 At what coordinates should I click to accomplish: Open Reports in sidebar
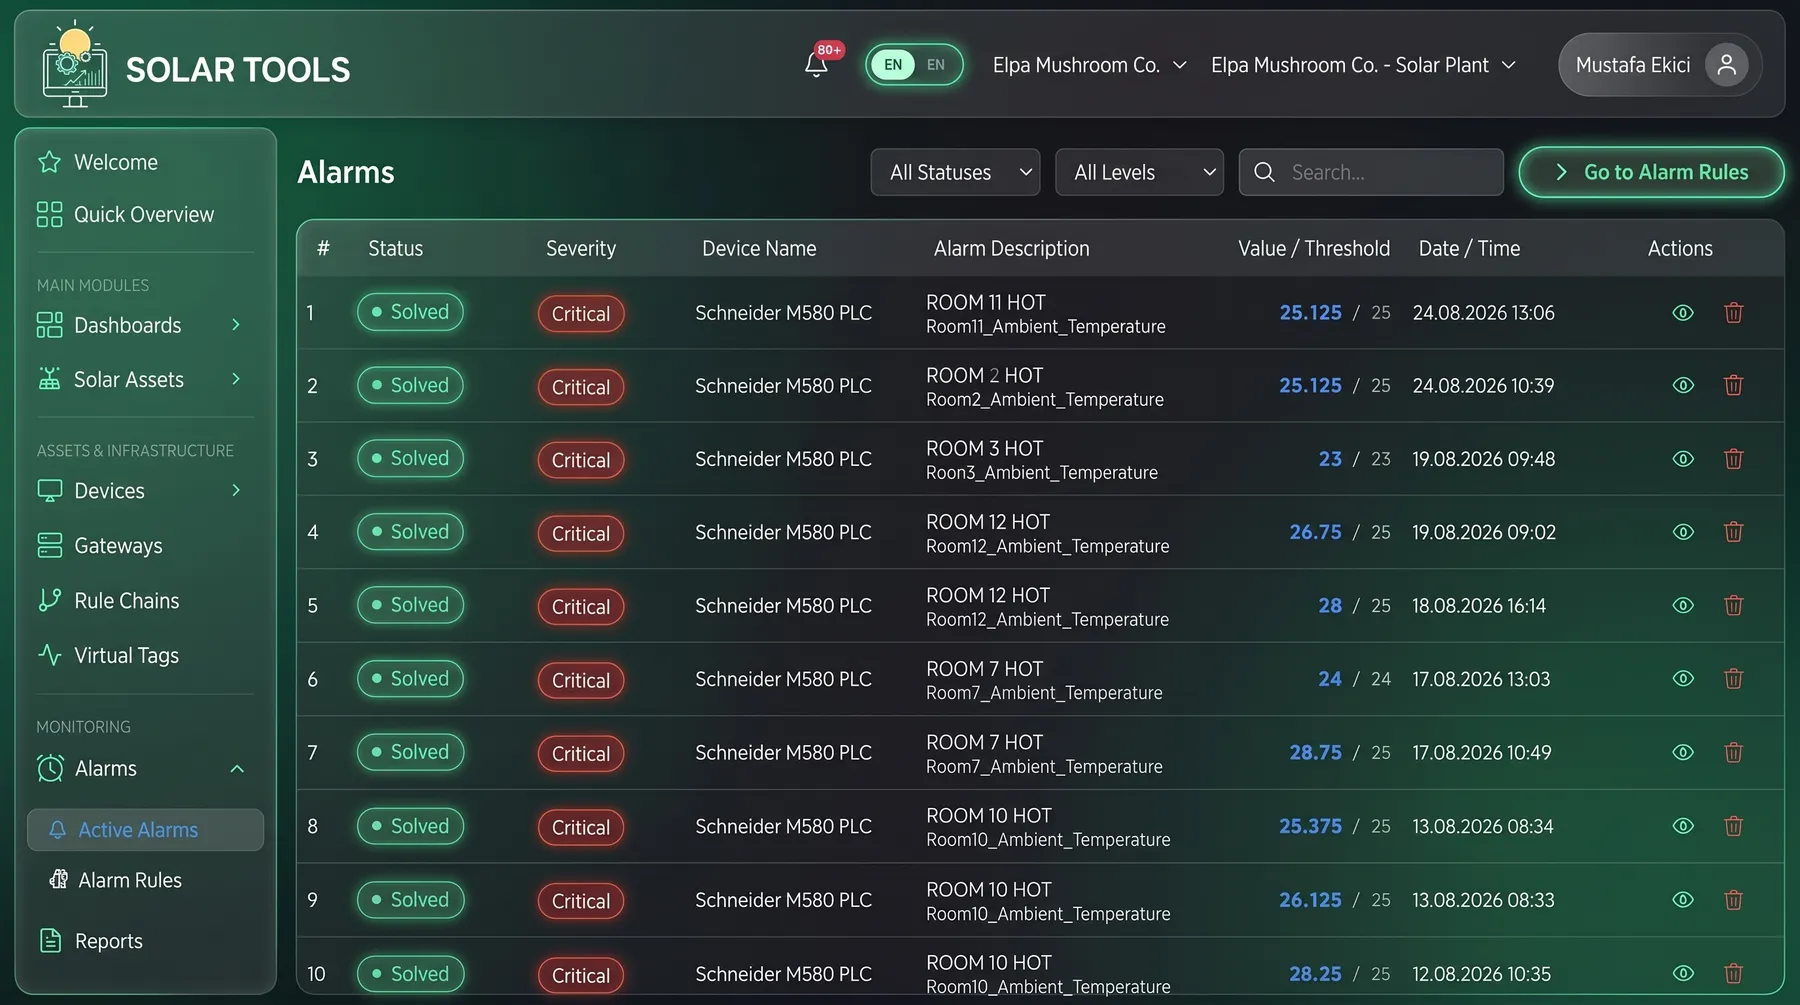pyautogui.click(x=109, y=941)
